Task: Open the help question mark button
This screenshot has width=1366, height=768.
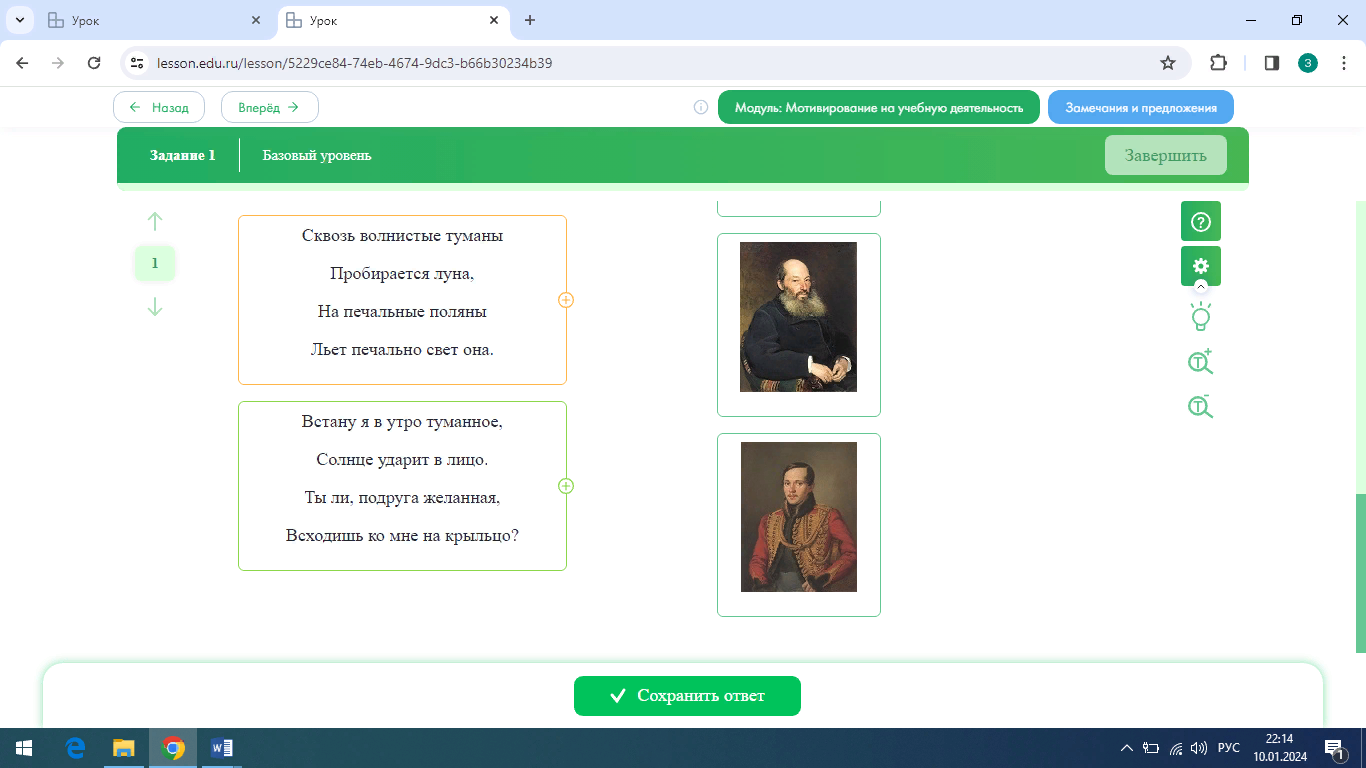Action: (1201, 221)
